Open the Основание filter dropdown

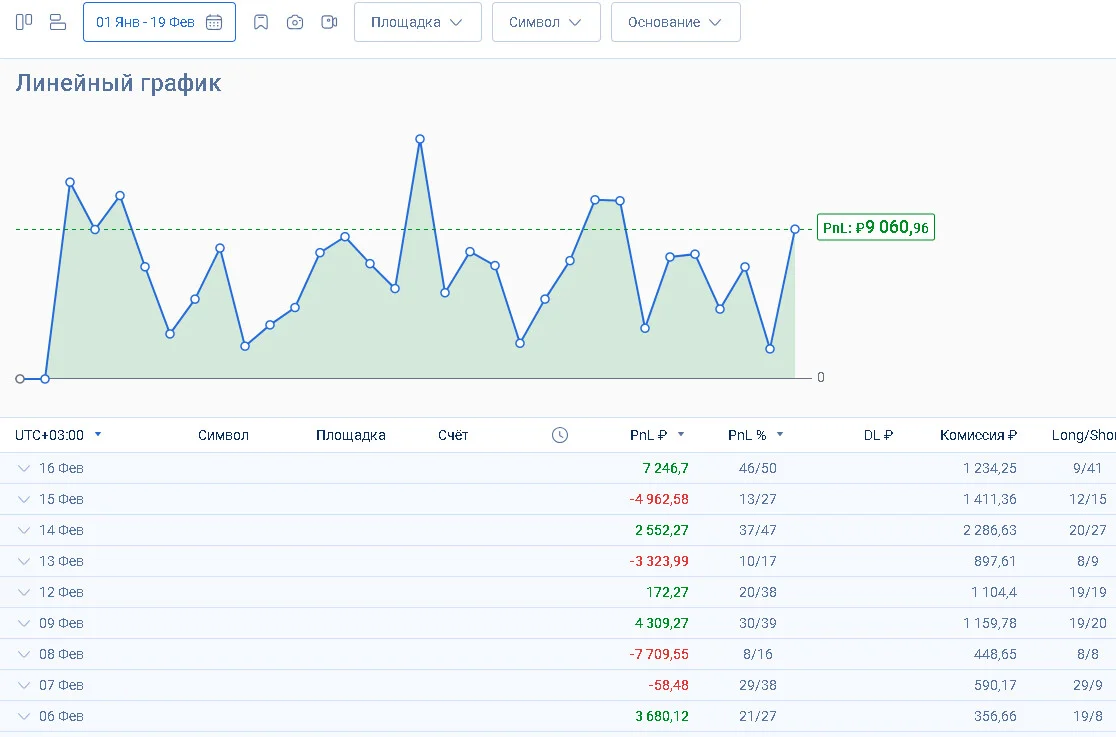point(675,22)
